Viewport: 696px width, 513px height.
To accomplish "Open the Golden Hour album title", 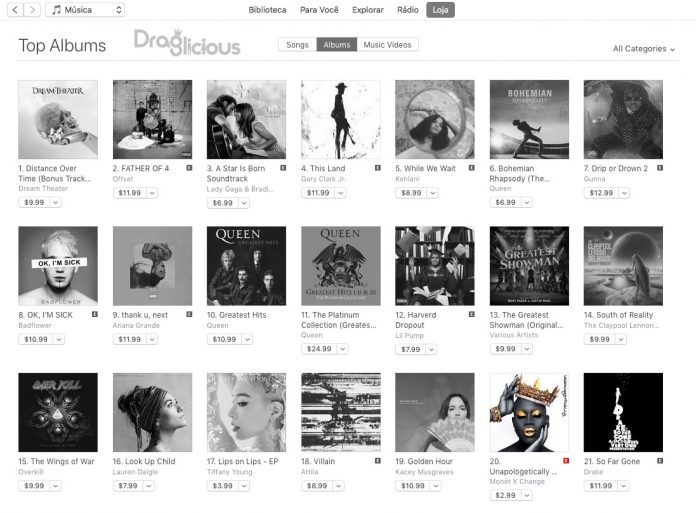I will click(x=424, y=462).
